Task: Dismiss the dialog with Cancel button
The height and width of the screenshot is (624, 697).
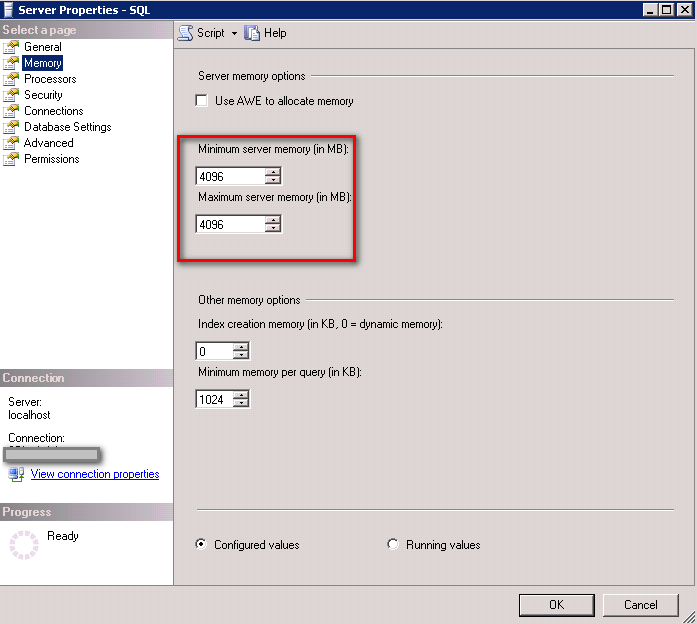Action: [641, 605]
